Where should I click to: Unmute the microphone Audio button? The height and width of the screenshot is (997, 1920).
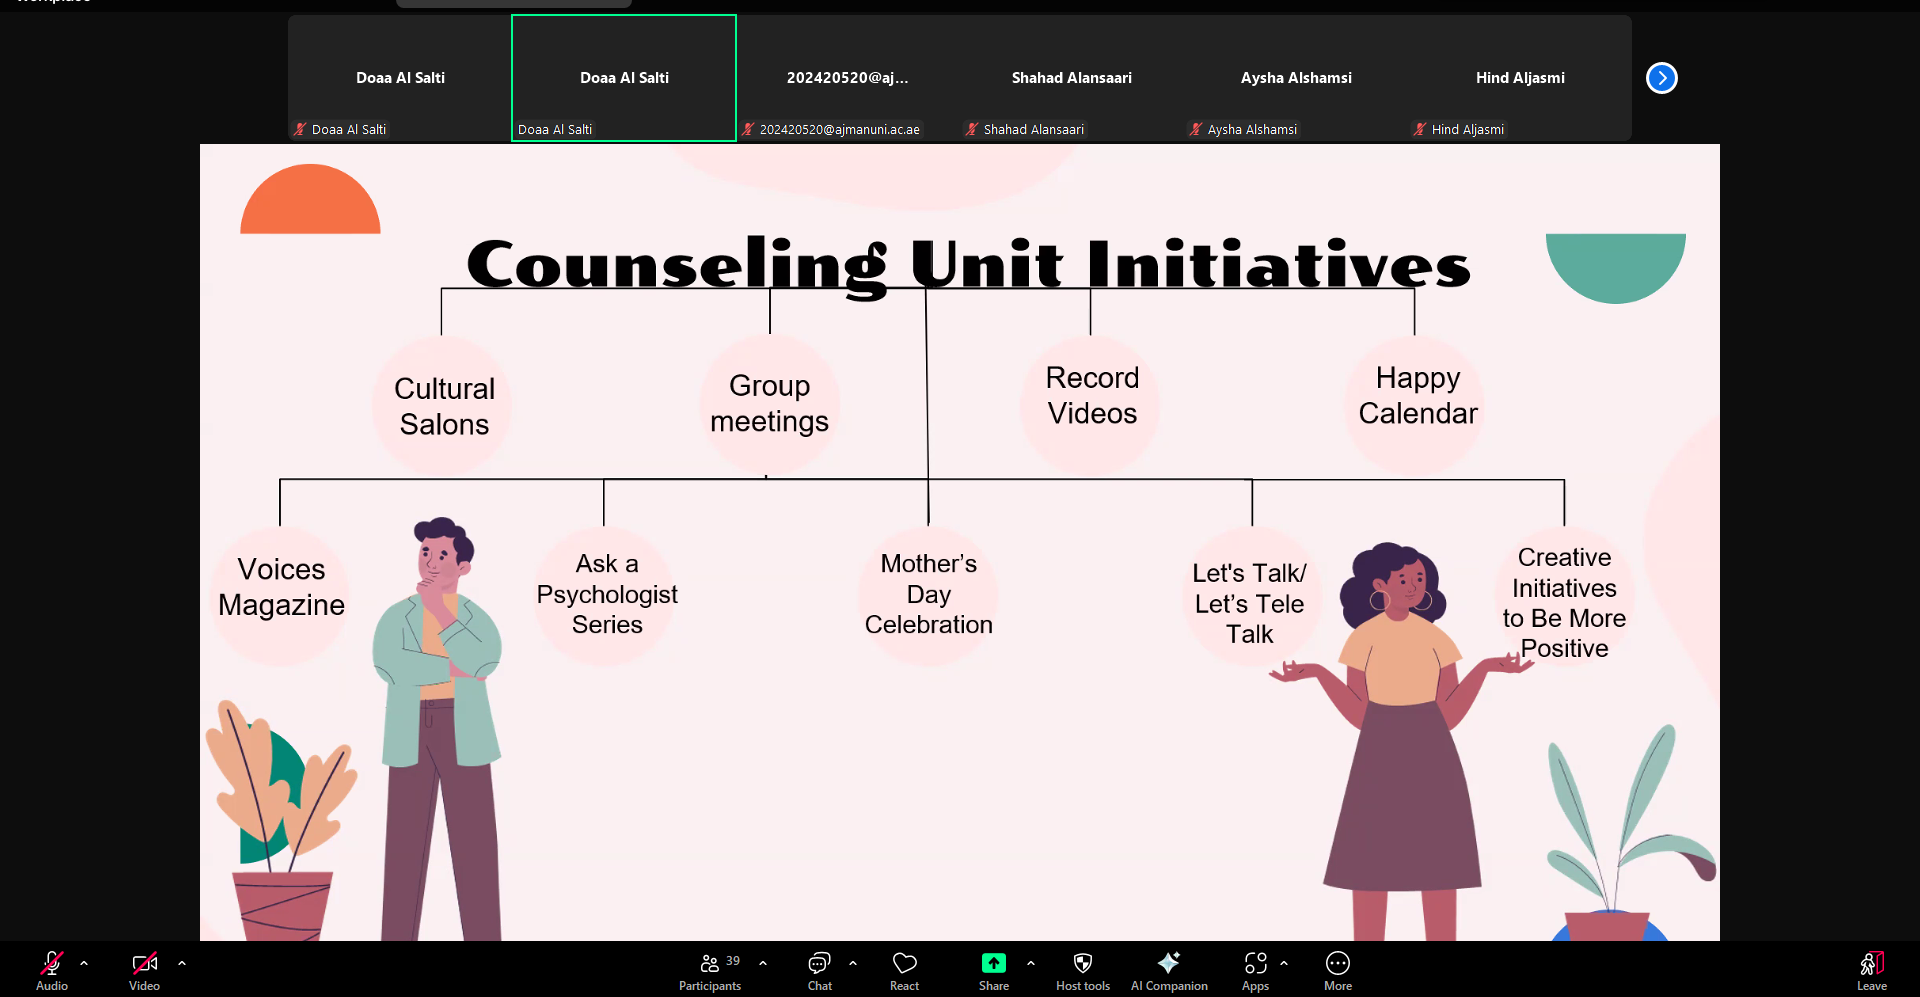[x=52, y=964]
